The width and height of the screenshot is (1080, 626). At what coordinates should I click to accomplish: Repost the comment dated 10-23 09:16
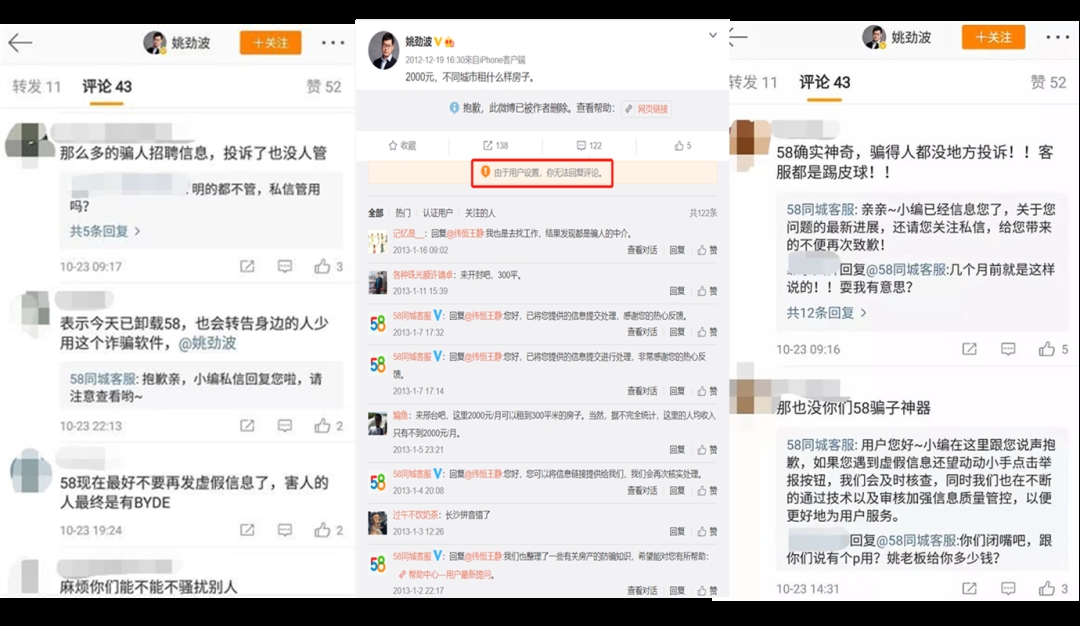click(969, 349)
